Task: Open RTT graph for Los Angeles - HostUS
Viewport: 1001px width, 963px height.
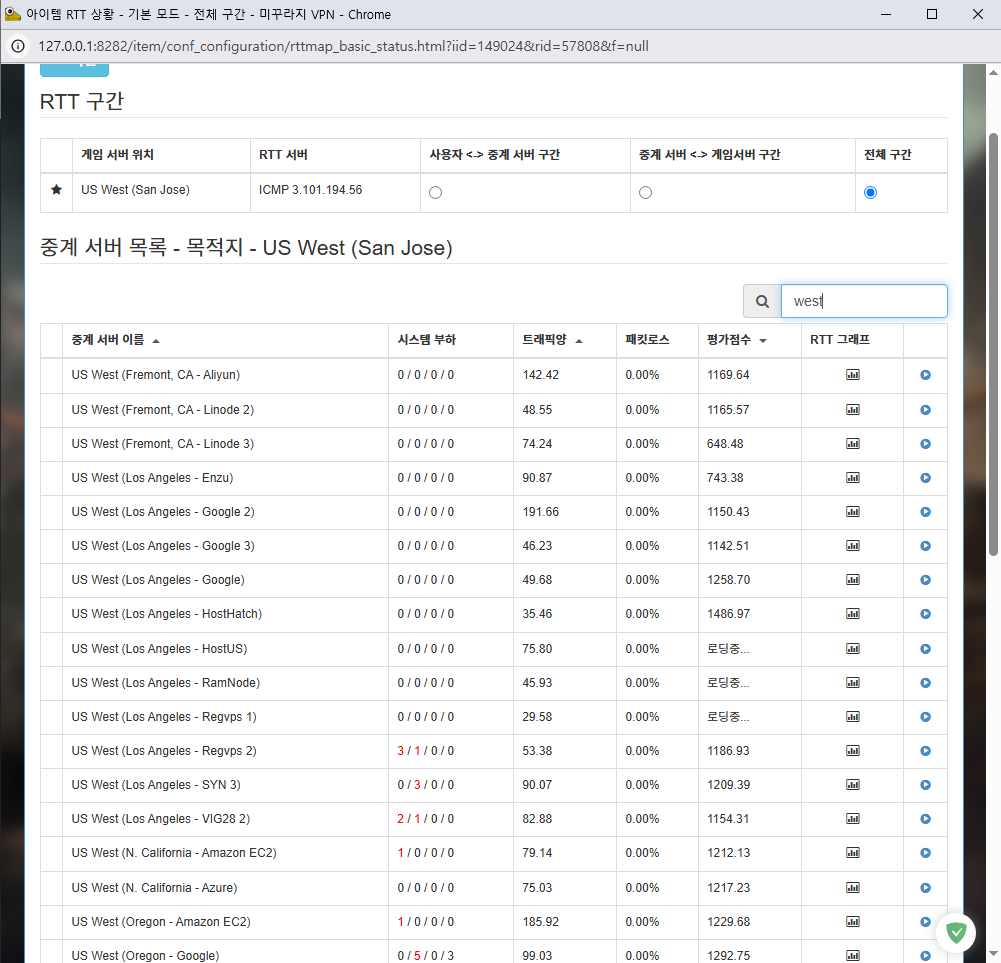Action: click(x=852, y=649)
